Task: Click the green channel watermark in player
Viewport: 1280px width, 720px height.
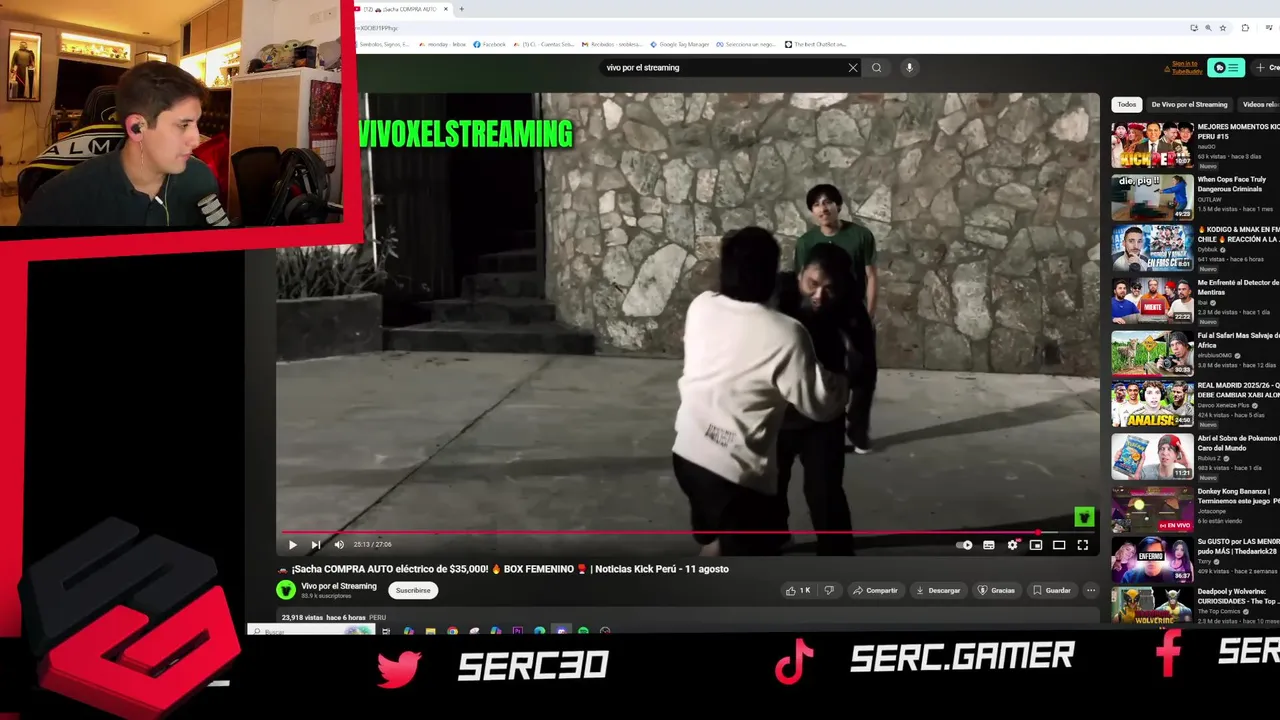Action: (x=1084, y=517)
